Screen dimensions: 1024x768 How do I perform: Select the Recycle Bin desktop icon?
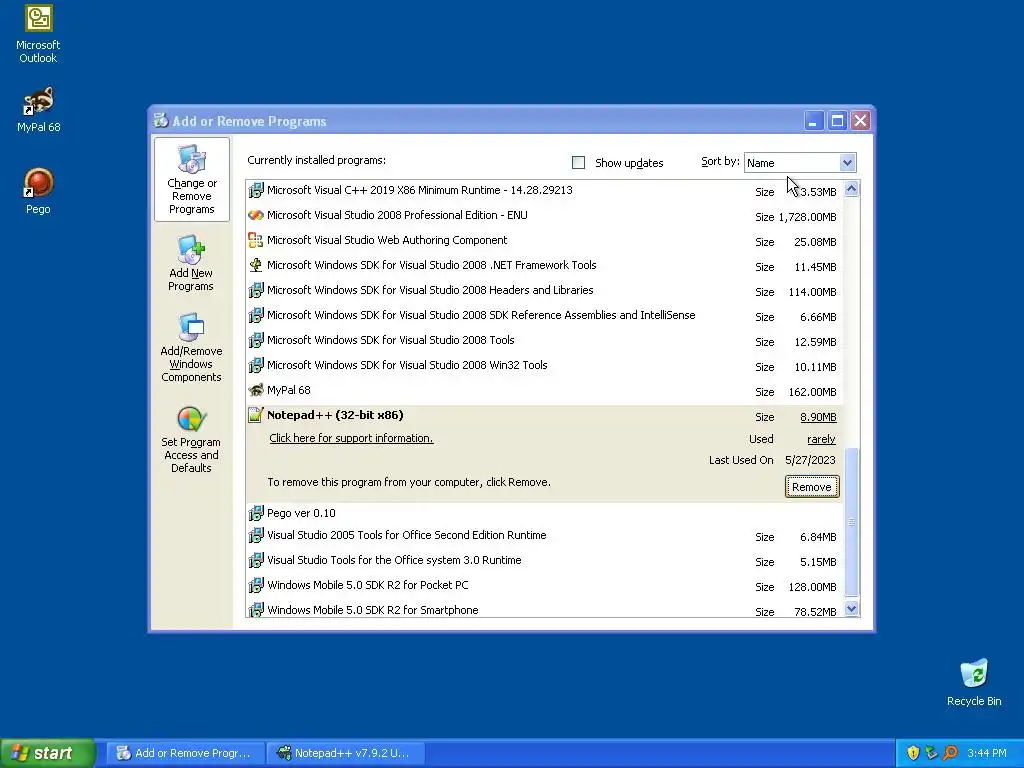pos(974,682)
